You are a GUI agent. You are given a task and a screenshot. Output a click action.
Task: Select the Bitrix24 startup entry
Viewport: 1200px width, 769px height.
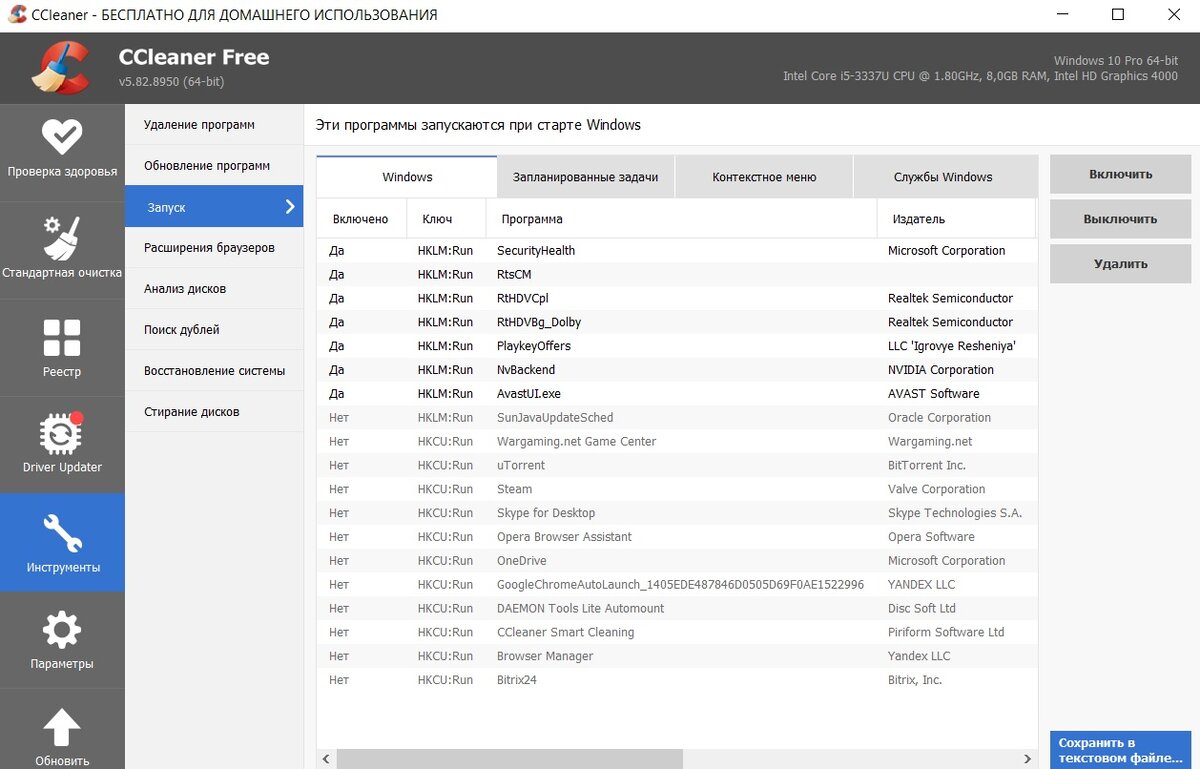pos(677,680)
